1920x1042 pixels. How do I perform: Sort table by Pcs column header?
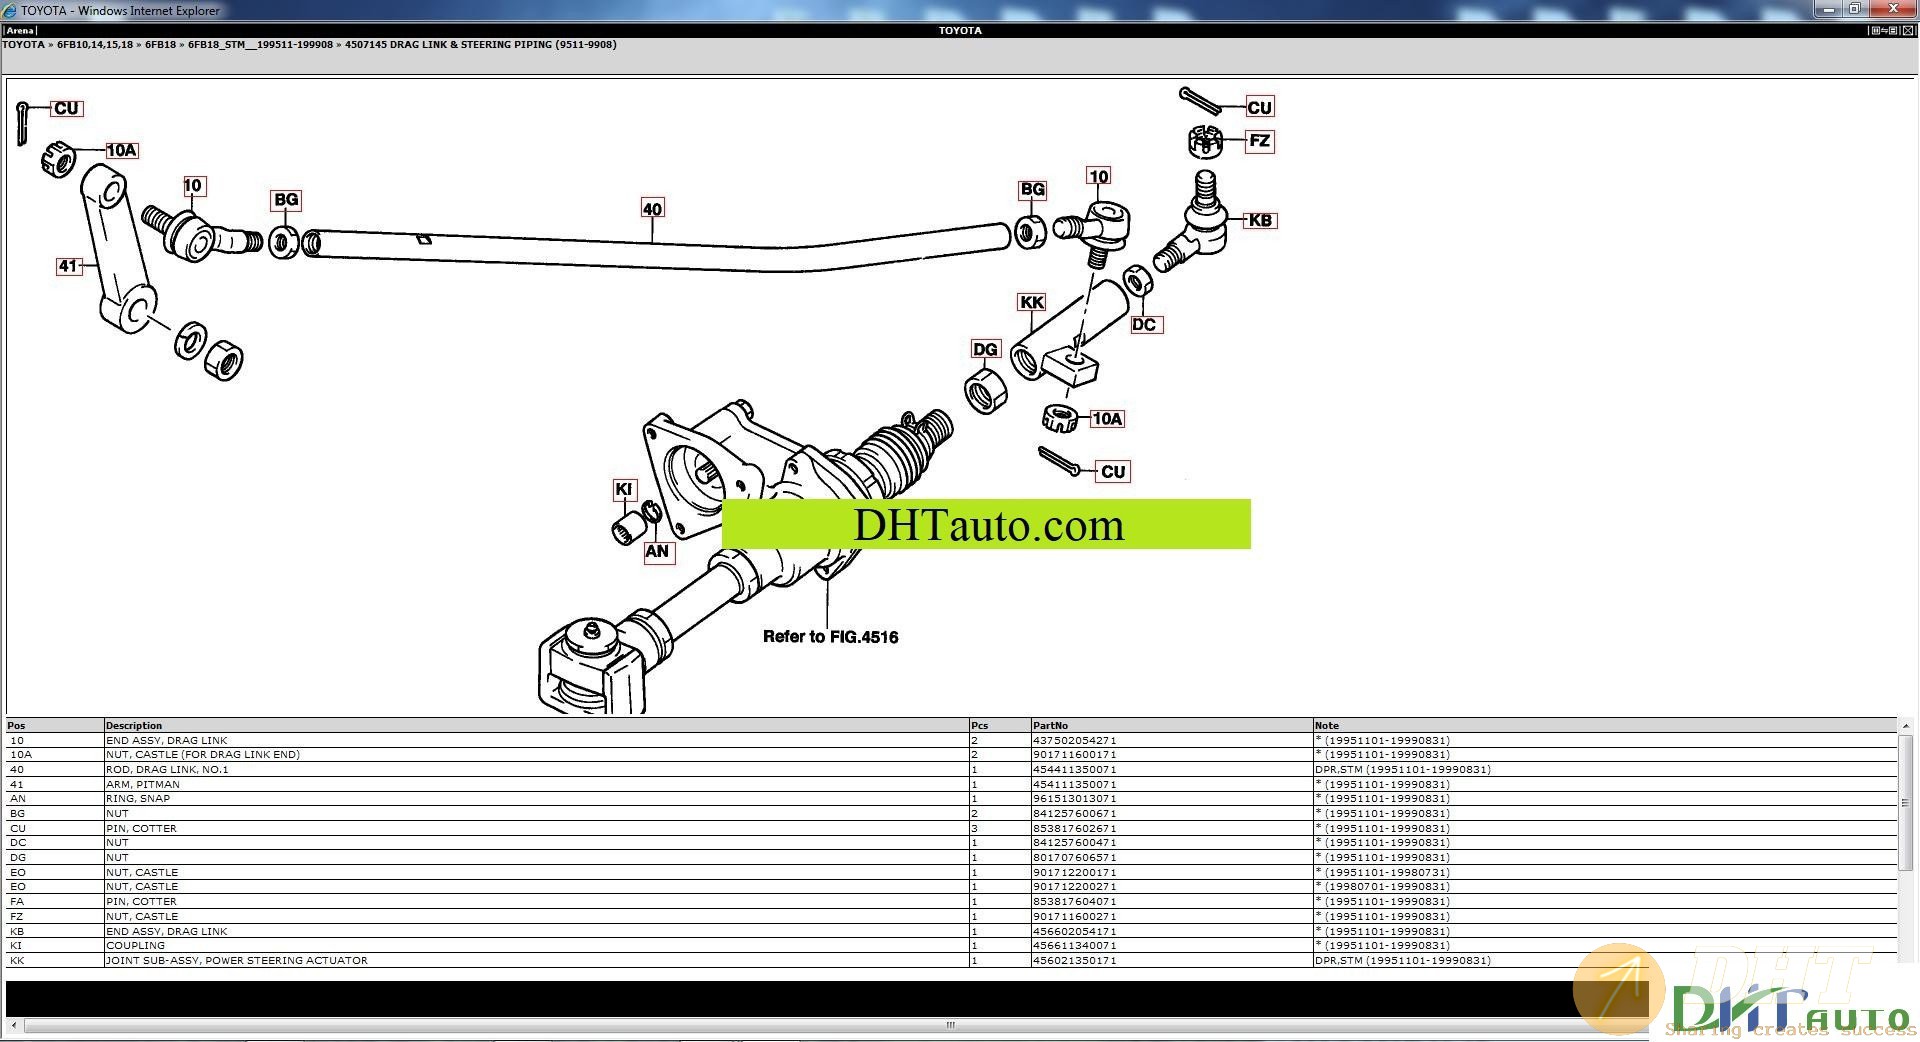1000,726
